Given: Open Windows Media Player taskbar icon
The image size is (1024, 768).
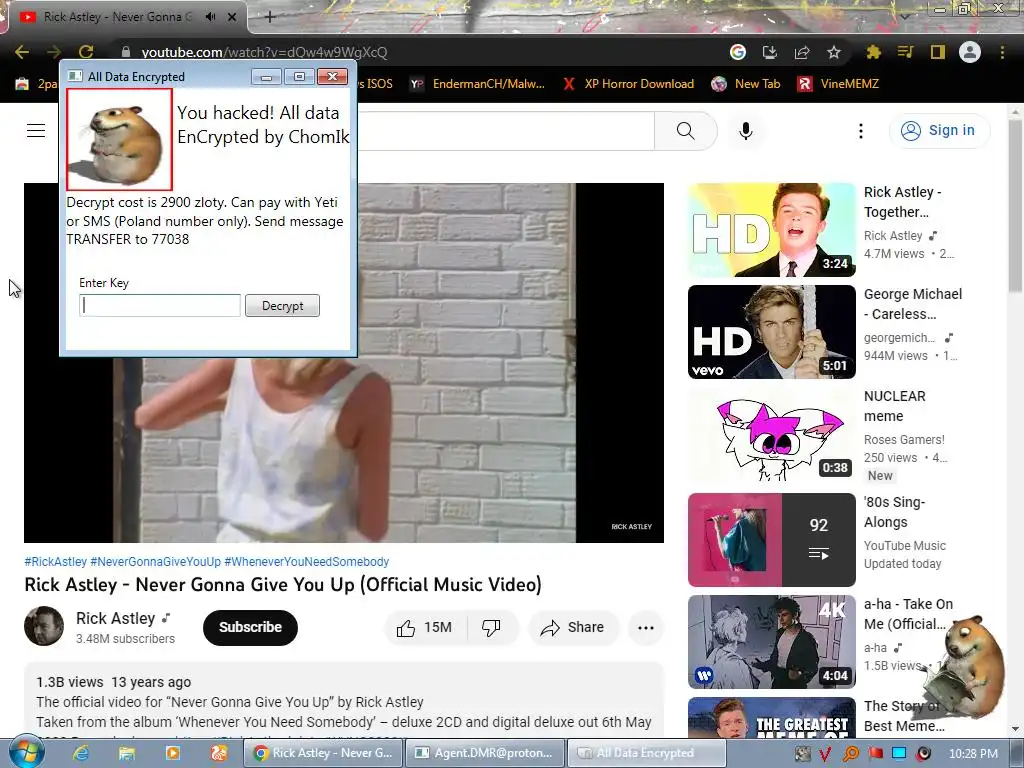Looking at the screenshot, I should pos(172,753).
